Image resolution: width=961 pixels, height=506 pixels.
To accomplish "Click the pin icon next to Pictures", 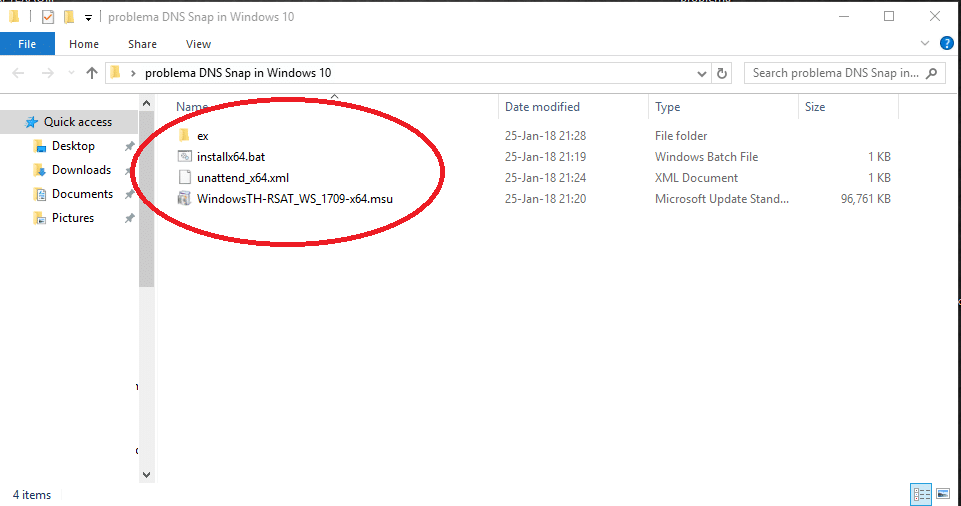I will pyautogui.click(x=129, y=218).
